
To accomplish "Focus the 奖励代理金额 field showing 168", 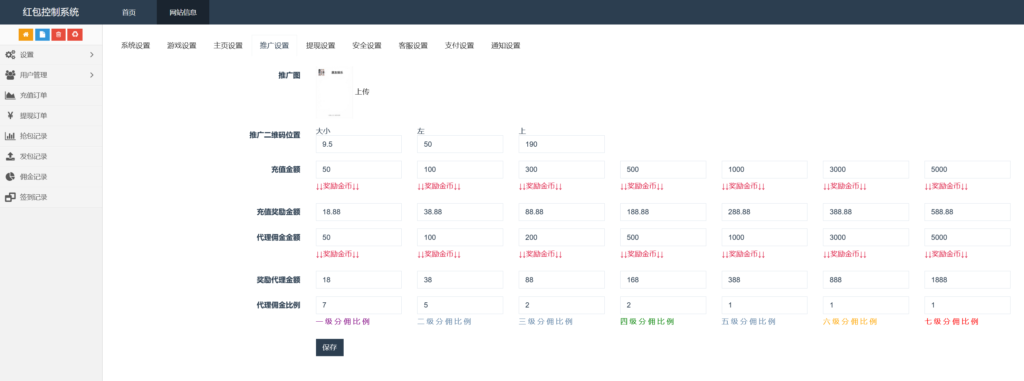I will [663, 280].
